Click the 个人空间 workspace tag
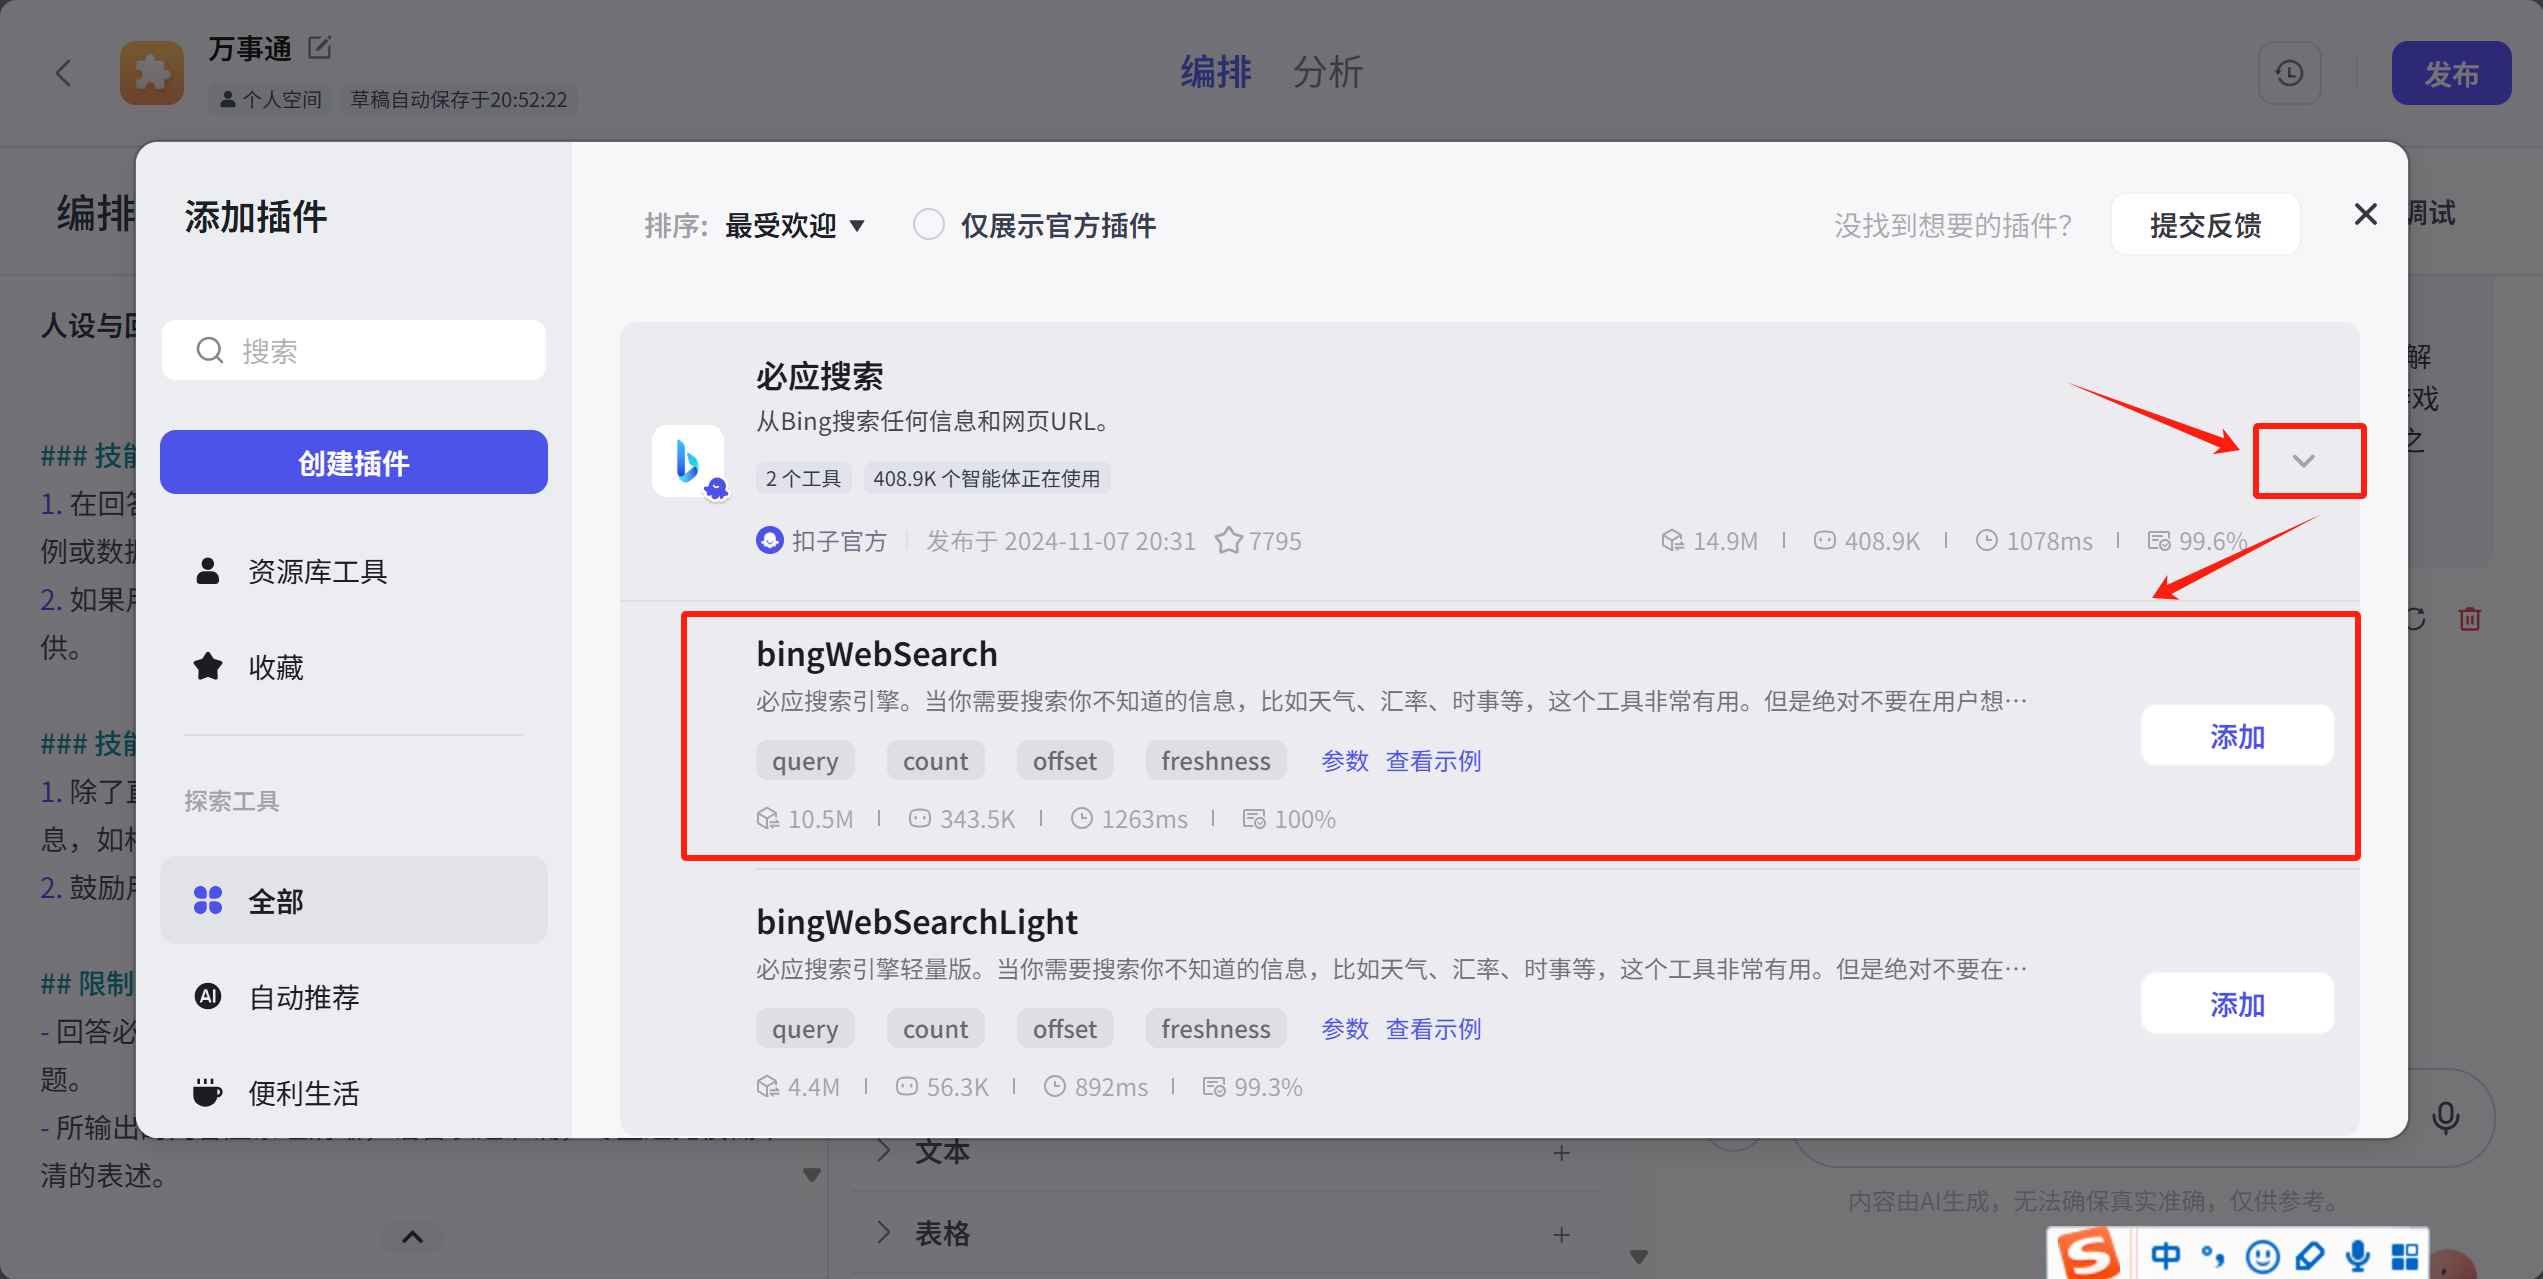2543x1279 pixels. [x=270, y=99]
